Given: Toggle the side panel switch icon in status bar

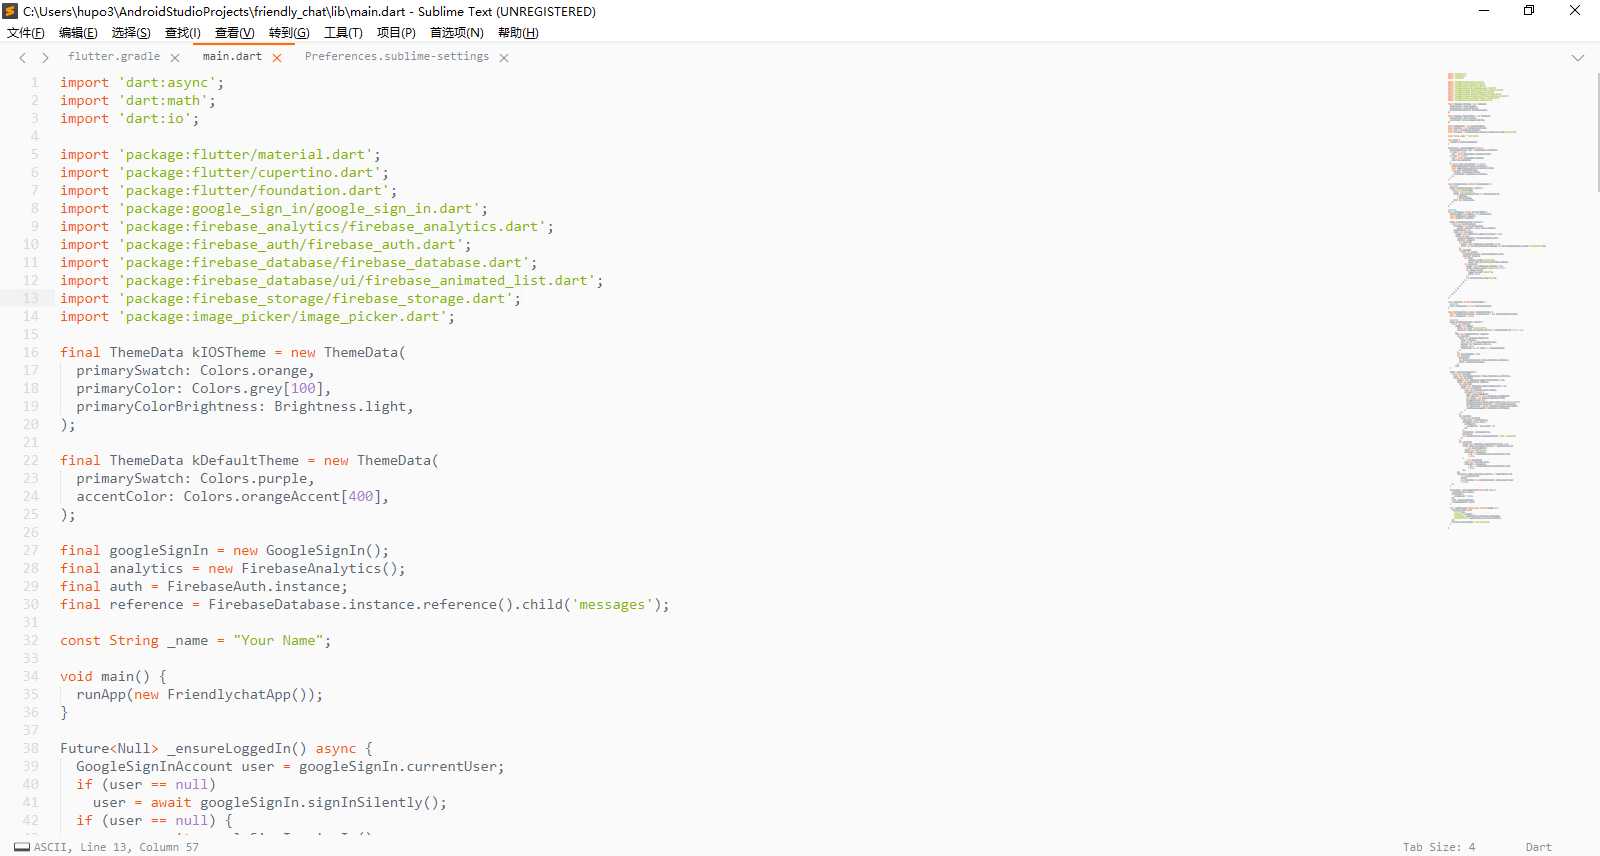Looking at the screenshot, I should (22, 847).
